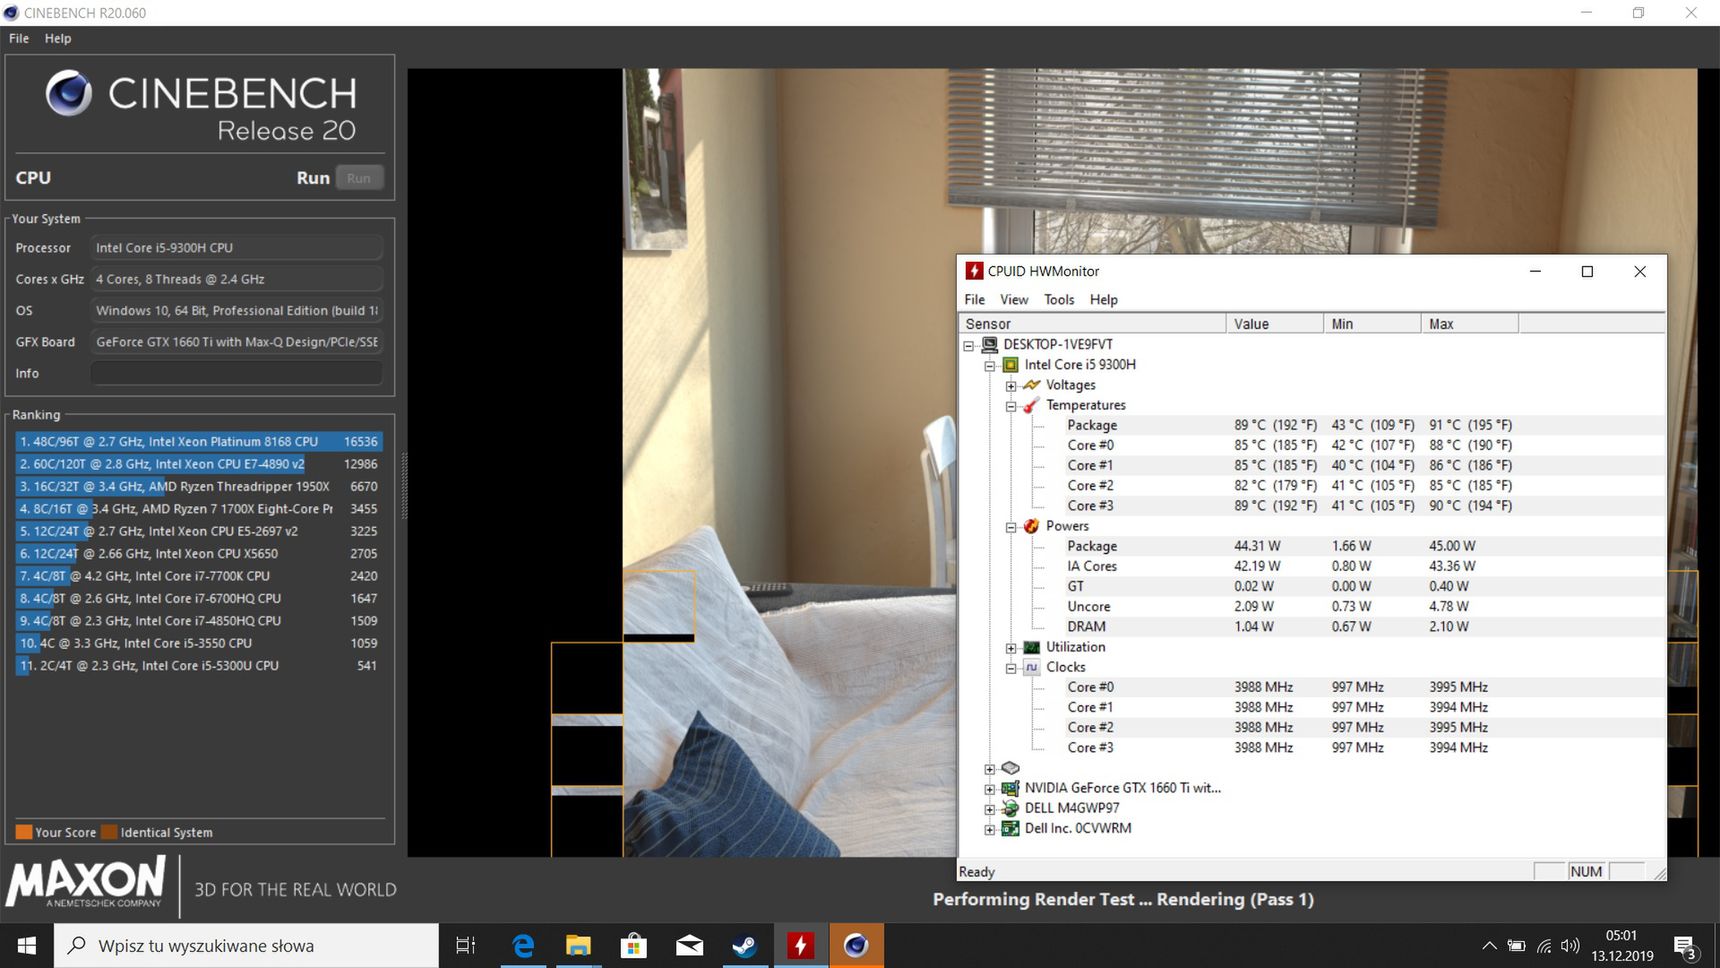This screenshot has height=968, width=1720.
Task: Click the Utilization icon
Action: tap(1031, 647)
